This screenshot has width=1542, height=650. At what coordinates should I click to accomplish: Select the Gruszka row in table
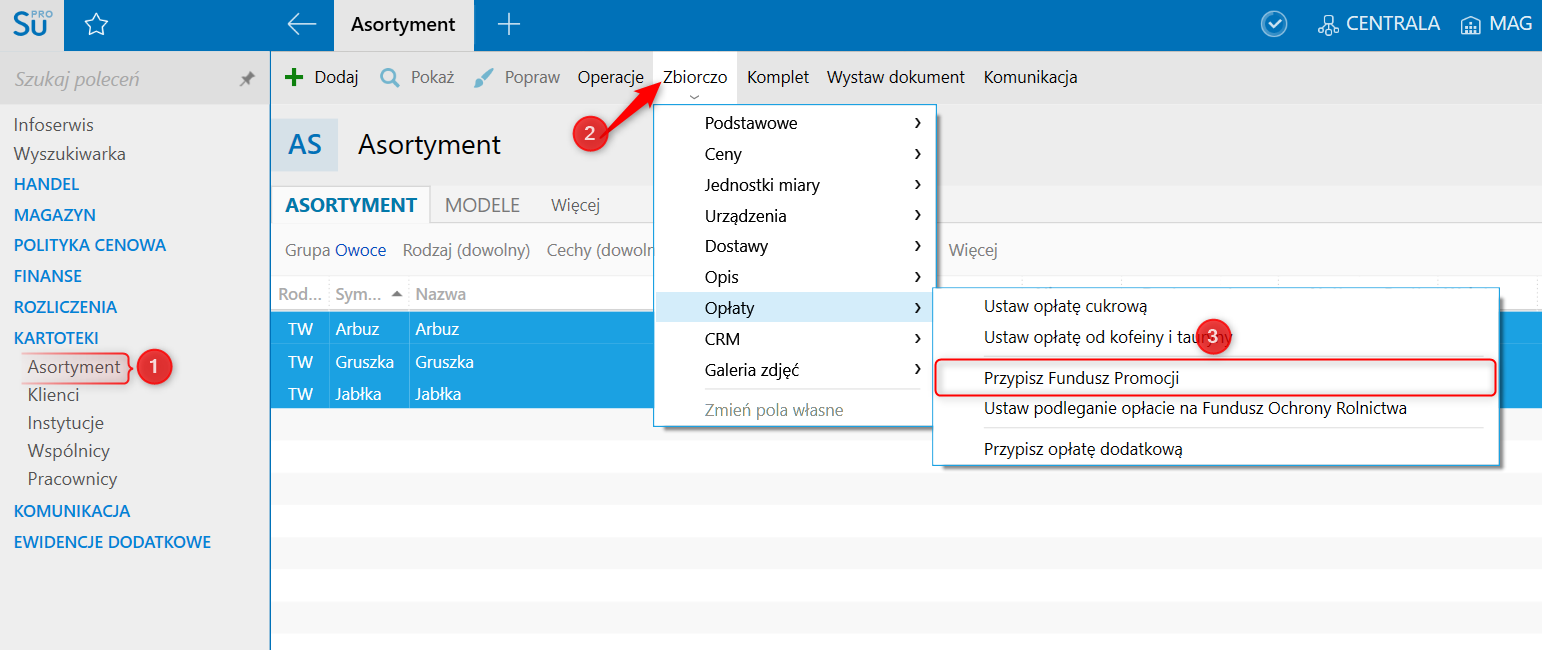[x=445, y=361]
